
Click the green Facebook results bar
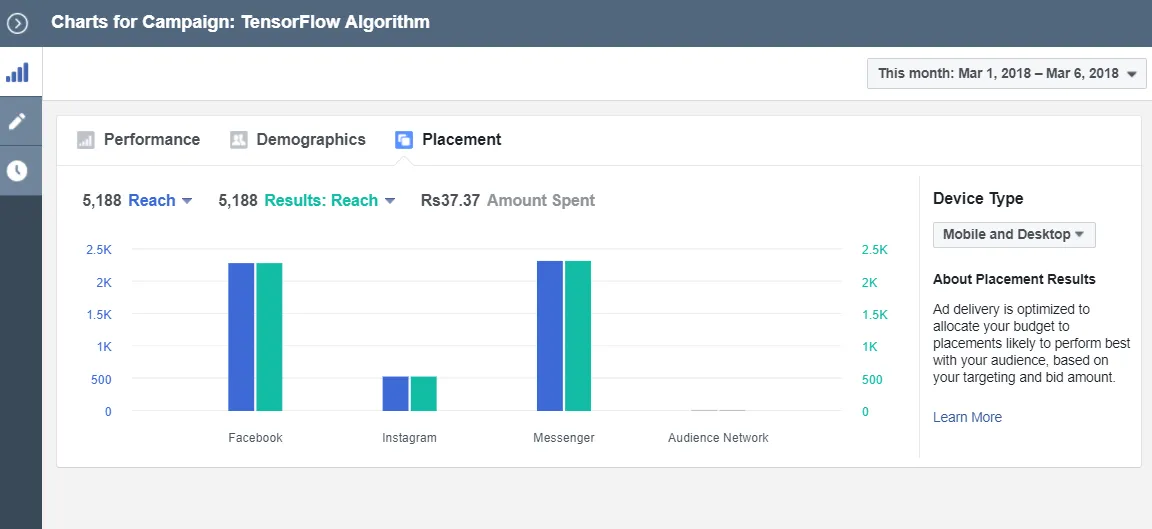click(x=269, y=337)
